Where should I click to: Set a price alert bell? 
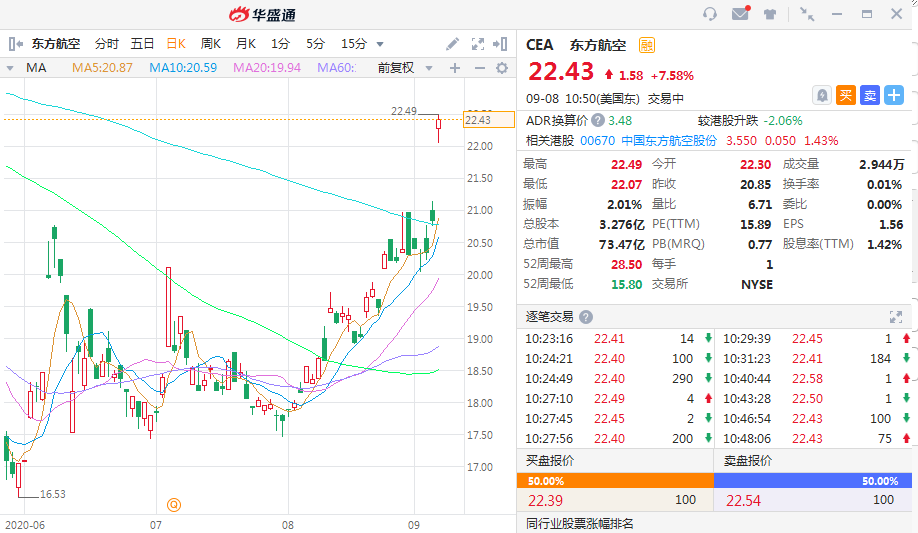pyautogui.click(x=822, y=95)
